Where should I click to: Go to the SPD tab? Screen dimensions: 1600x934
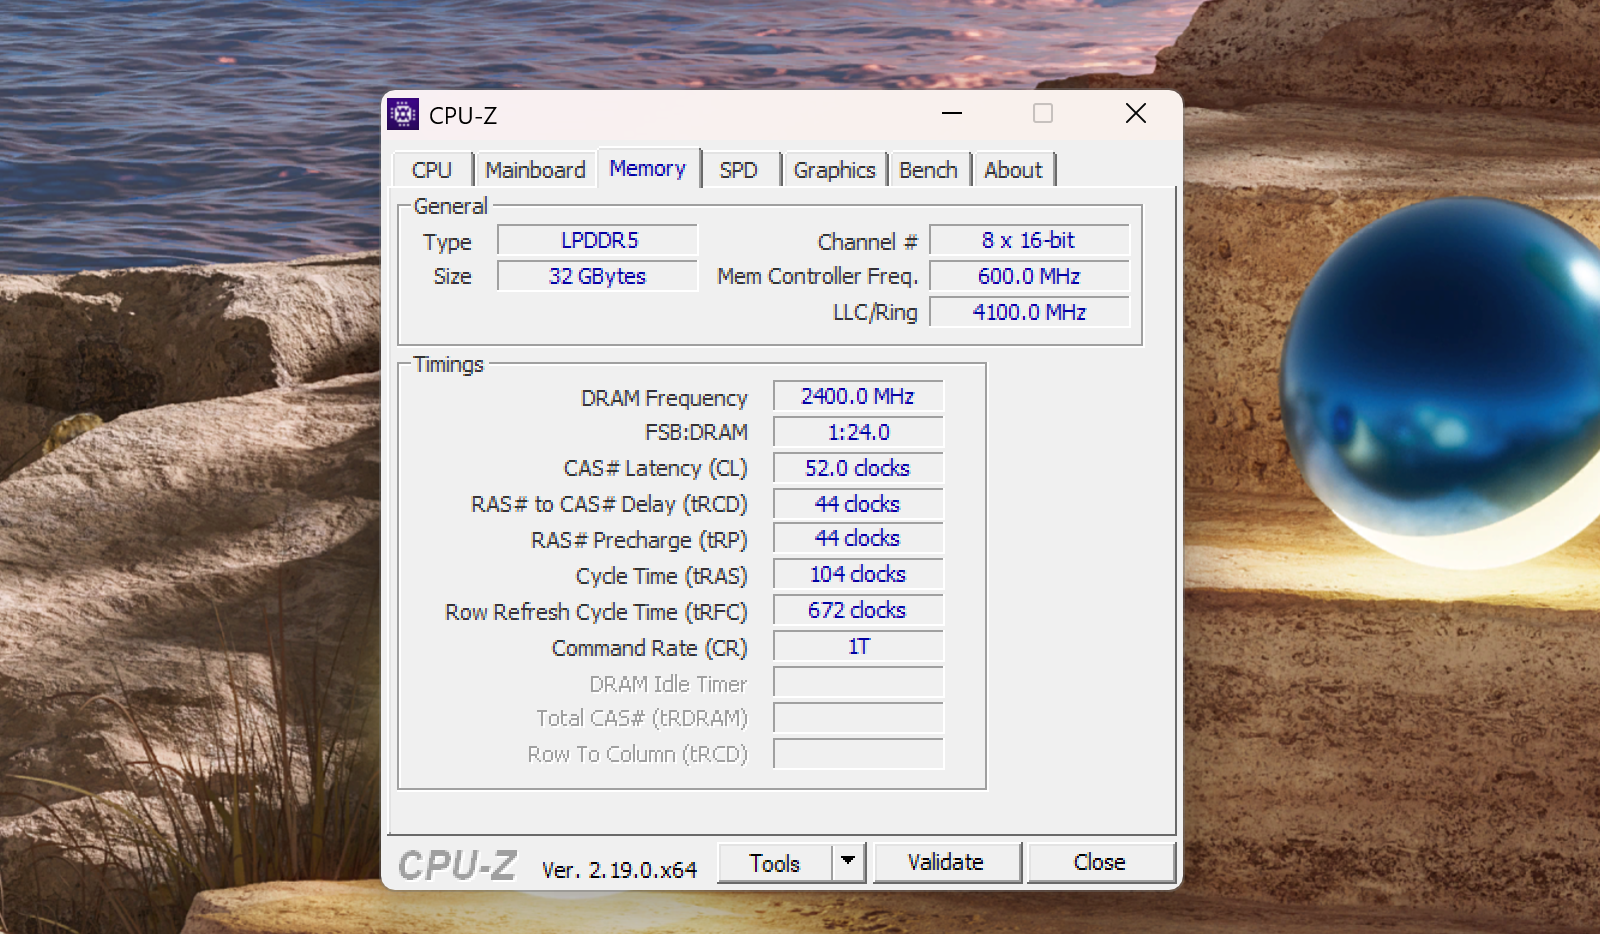(739, 170)
